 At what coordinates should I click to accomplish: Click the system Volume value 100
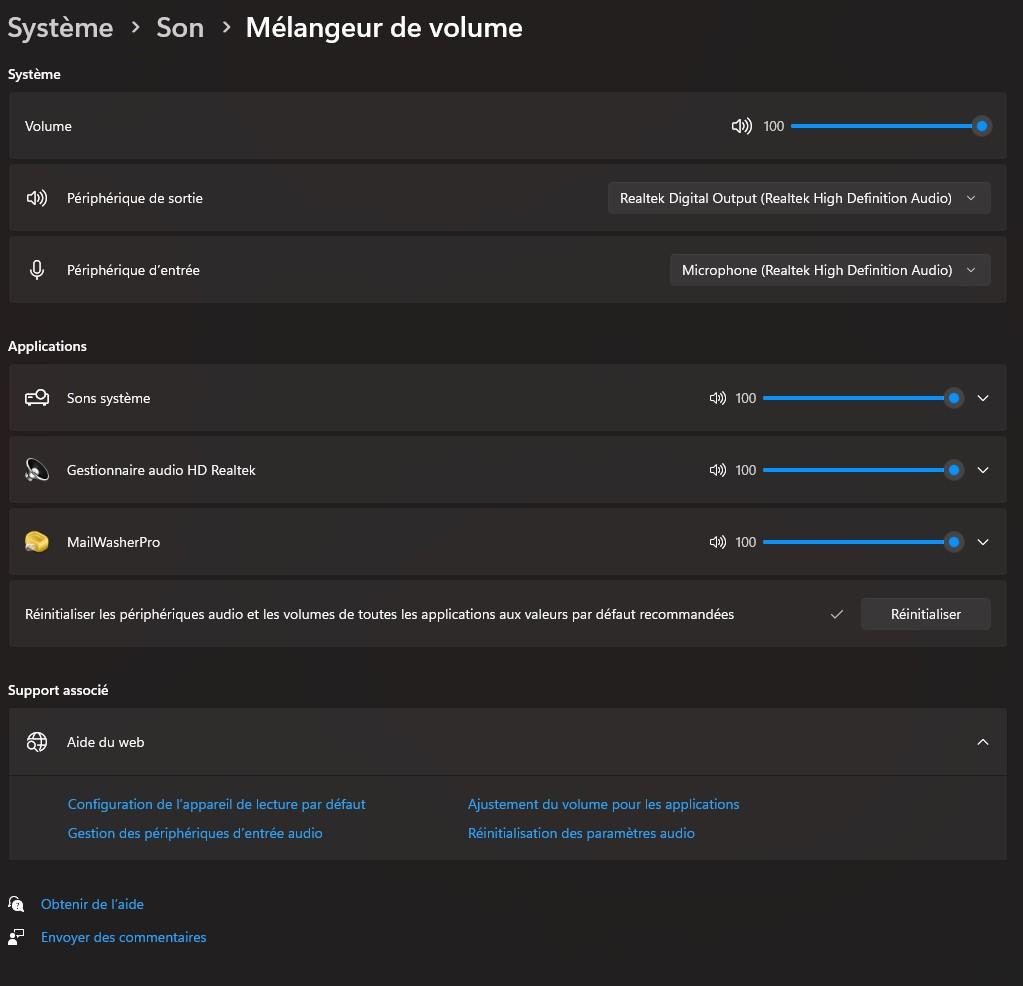[774, 126]
